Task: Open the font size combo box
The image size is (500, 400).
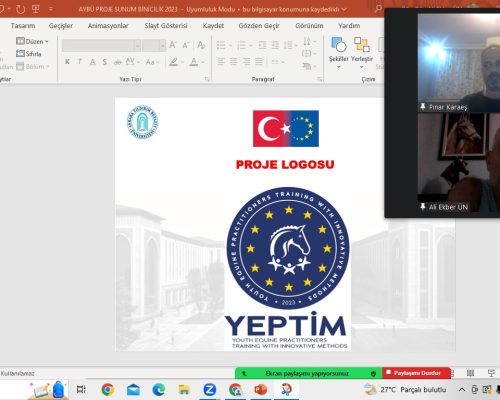Action: (154, 45)
